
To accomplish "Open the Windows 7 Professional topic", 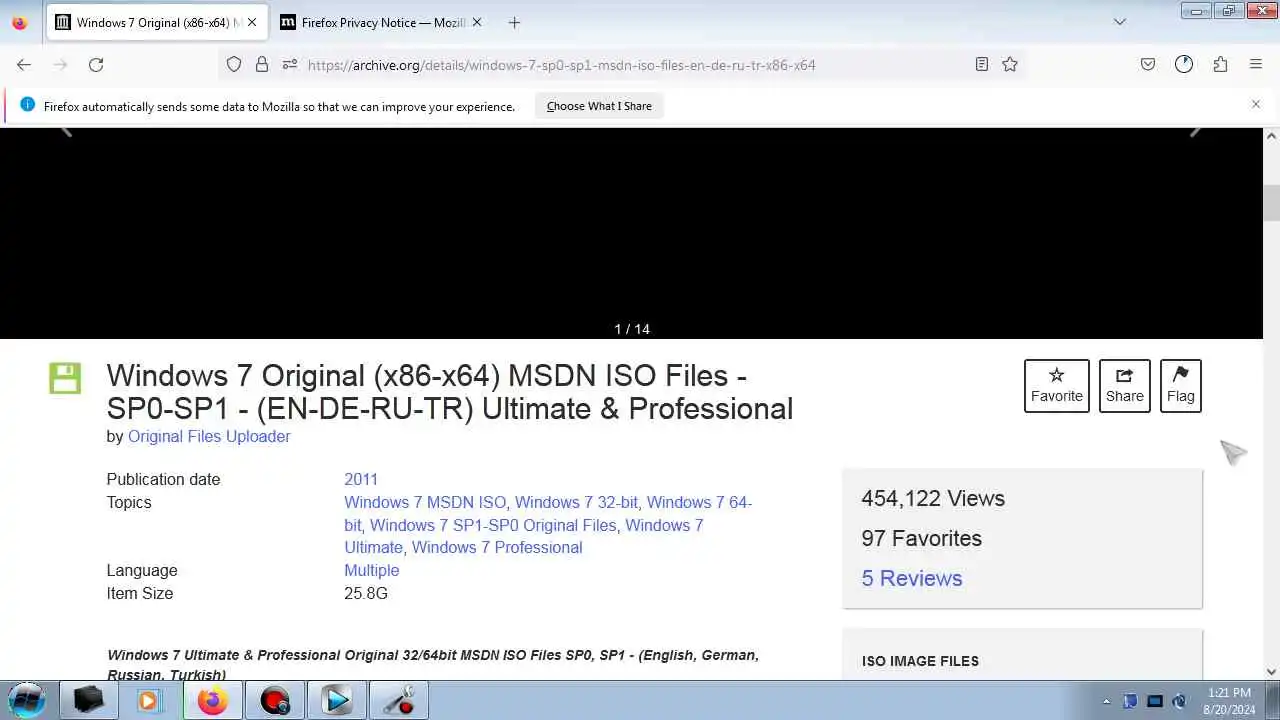I will coord(497,547).
